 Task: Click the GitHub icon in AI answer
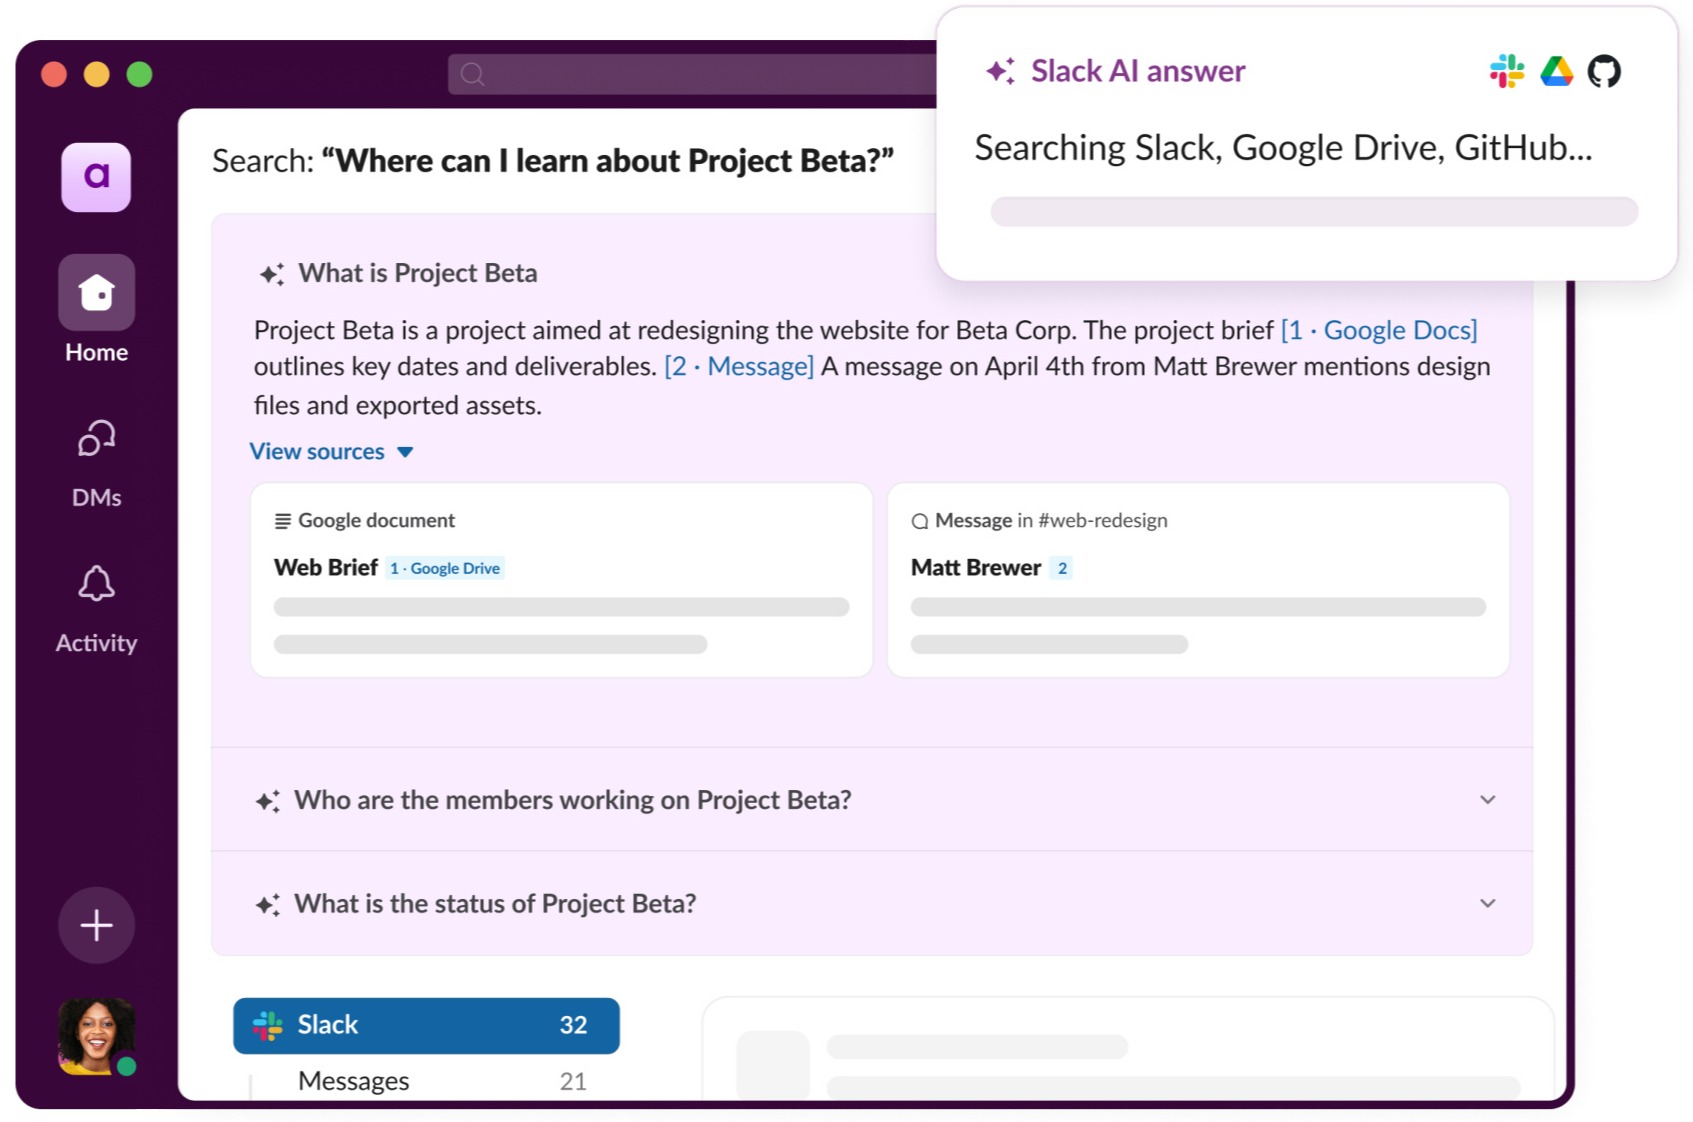[x=1603, y=71]
